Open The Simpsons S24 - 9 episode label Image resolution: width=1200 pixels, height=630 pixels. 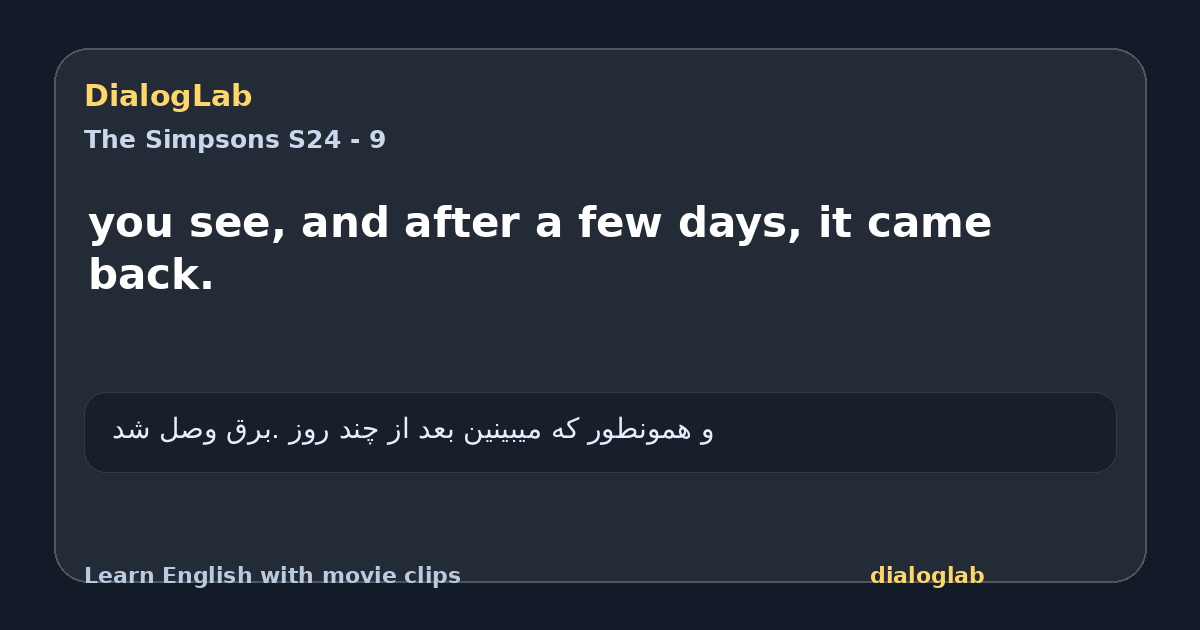pos(234,140)
